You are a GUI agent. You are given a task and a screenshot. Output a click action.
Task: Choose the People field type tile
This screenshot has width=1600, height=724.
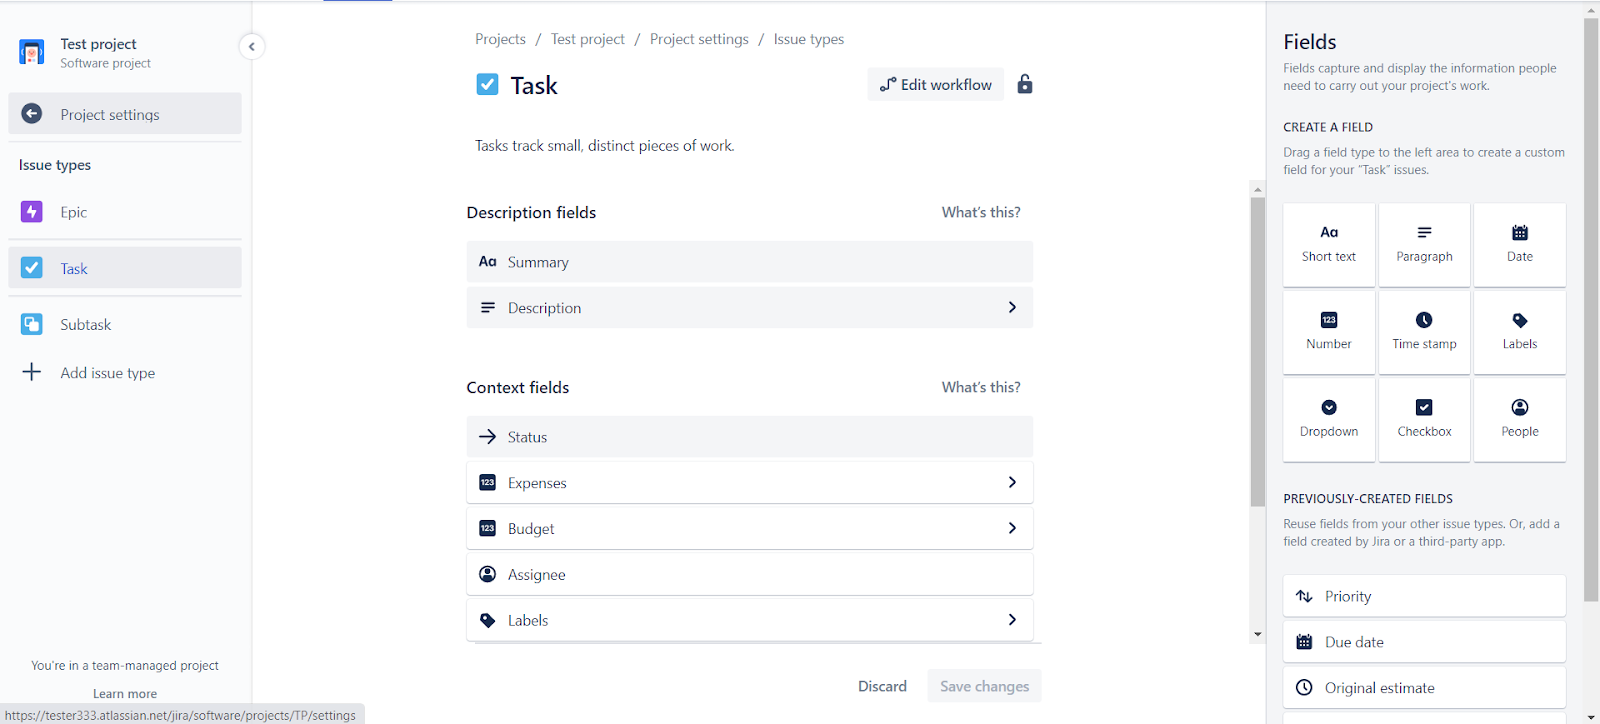pyautogui.click(x=1520, y=419)
